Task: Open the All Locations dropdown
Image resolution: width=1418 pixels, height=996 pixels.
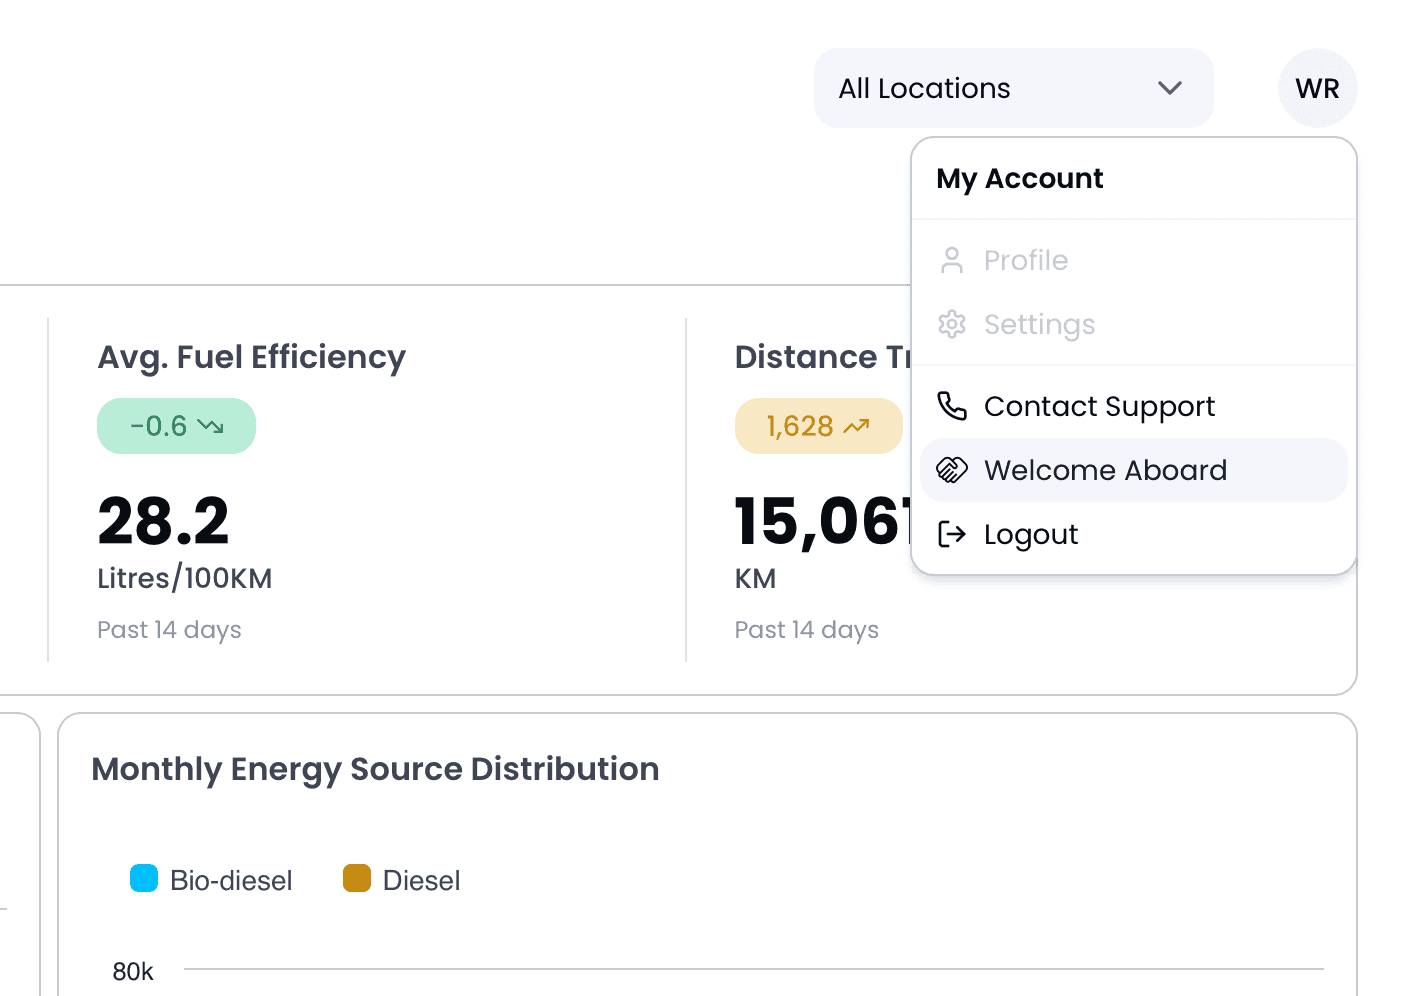Action: point(1012,88)
